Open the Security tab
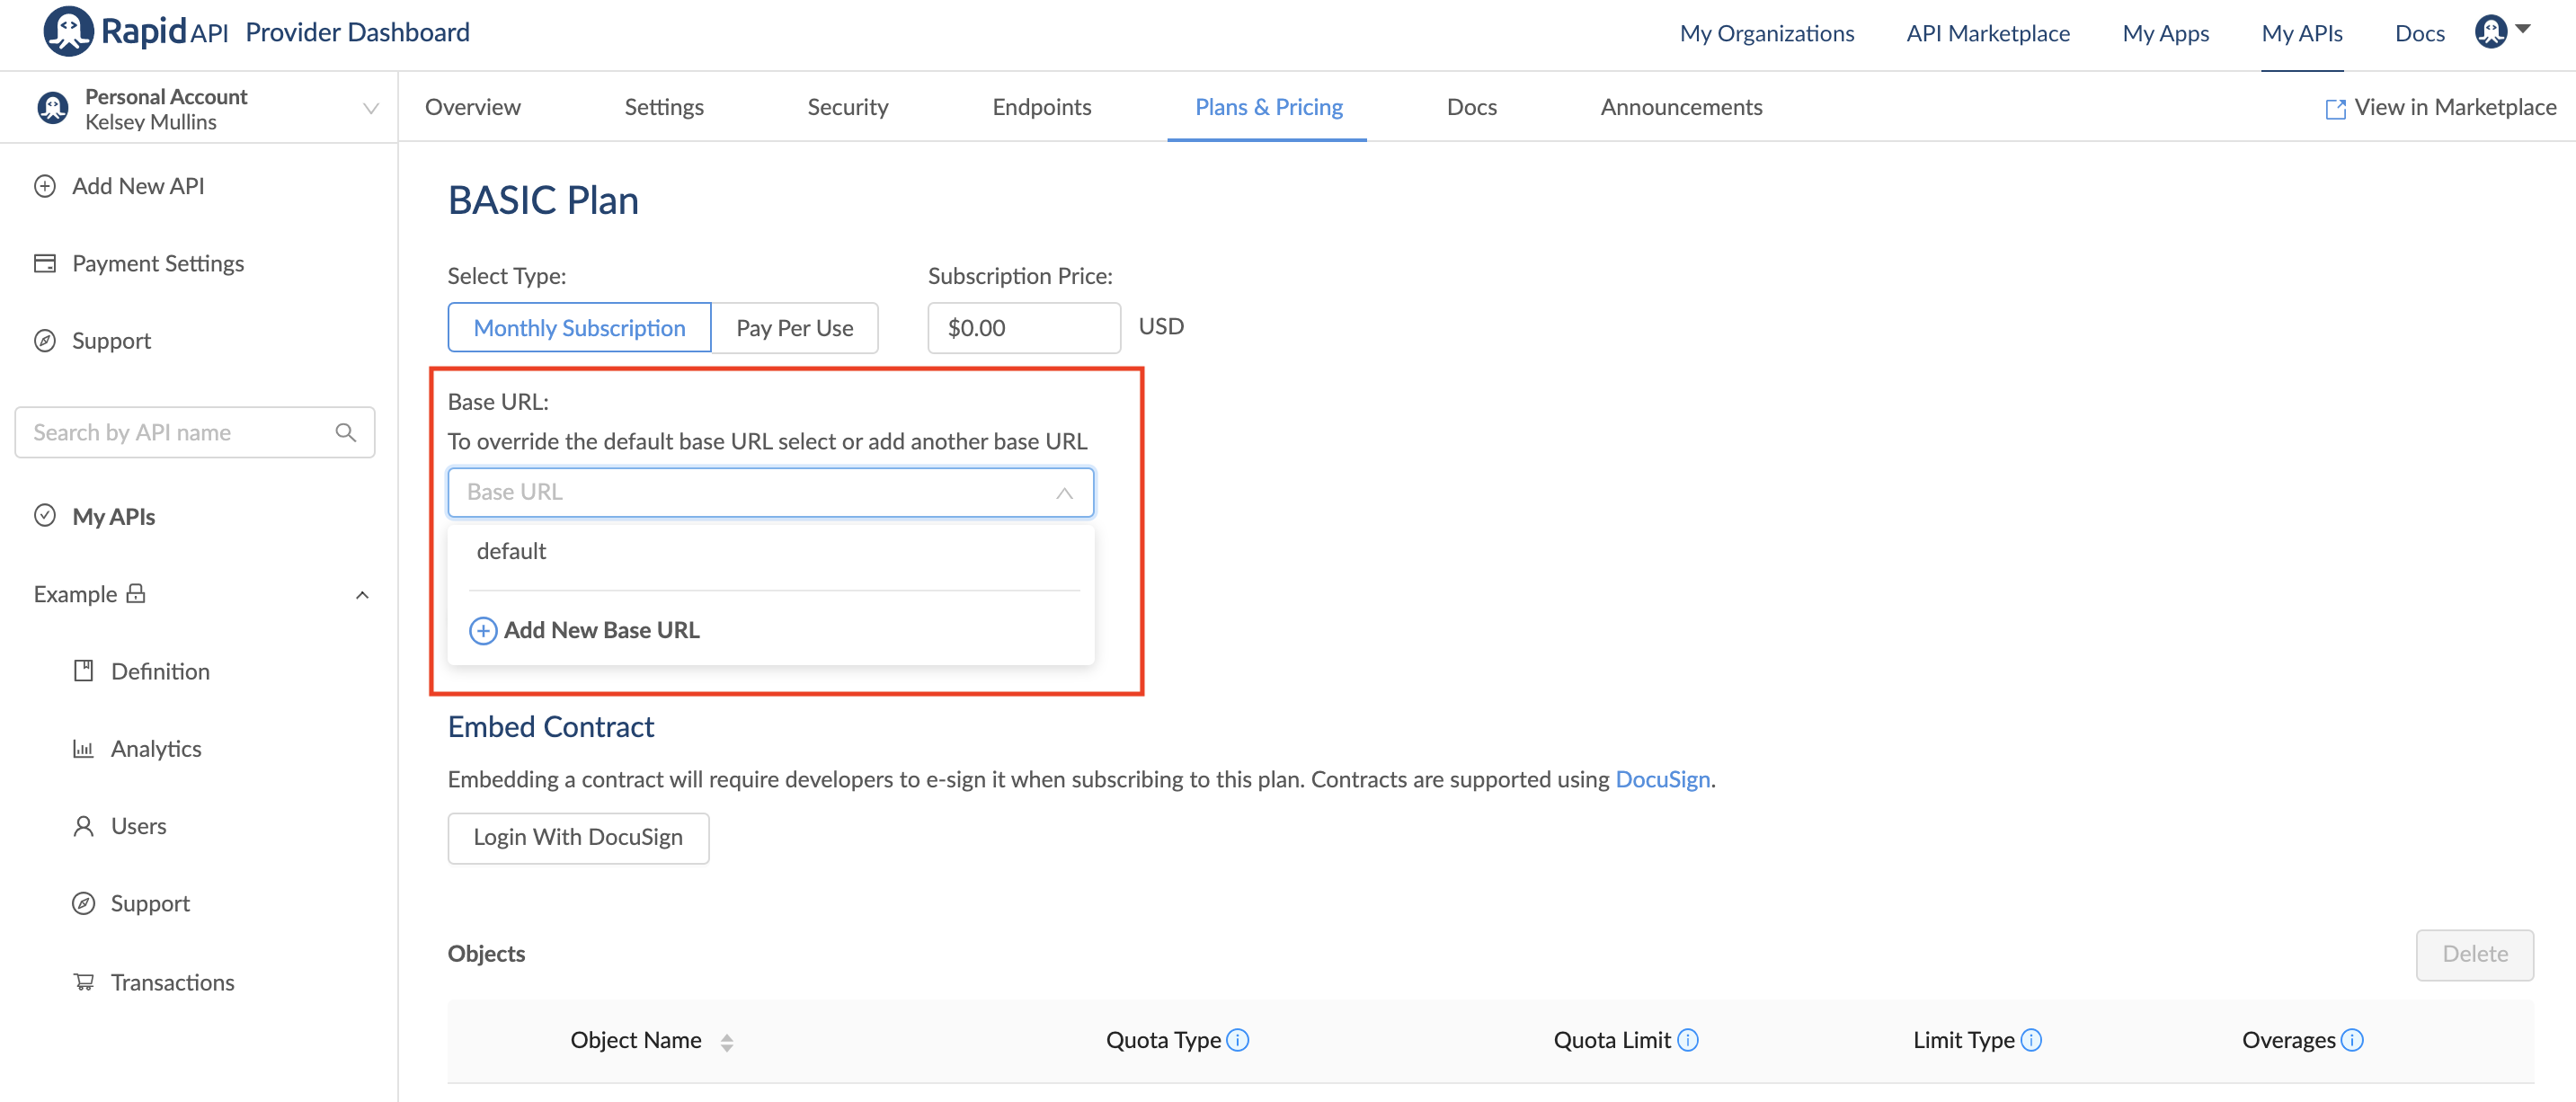 [847, 107]
